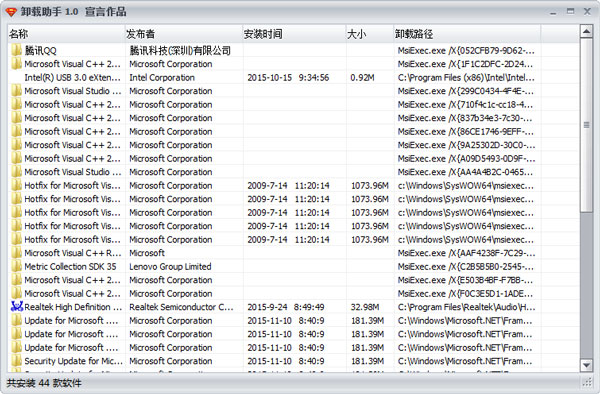Click install time 2015-9-24 8:49:49
This screenshot has height=394, width=600.
286,307
